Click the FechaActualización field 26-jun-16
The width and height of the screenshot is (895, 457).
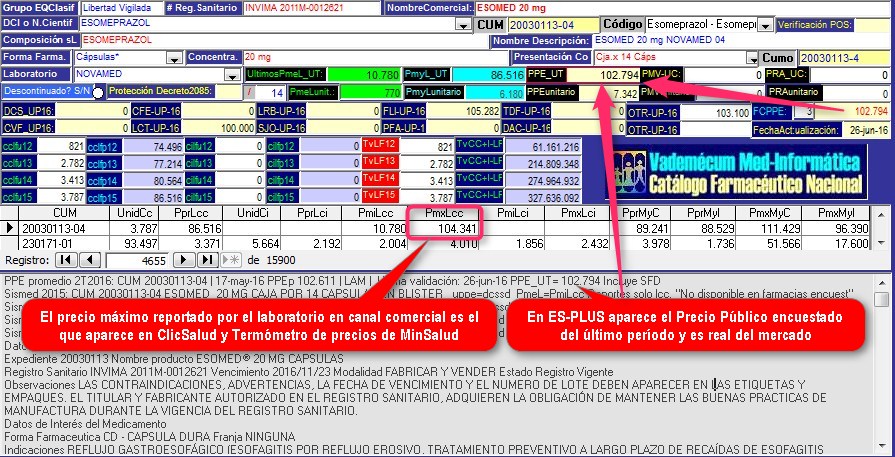coord(866,131)
